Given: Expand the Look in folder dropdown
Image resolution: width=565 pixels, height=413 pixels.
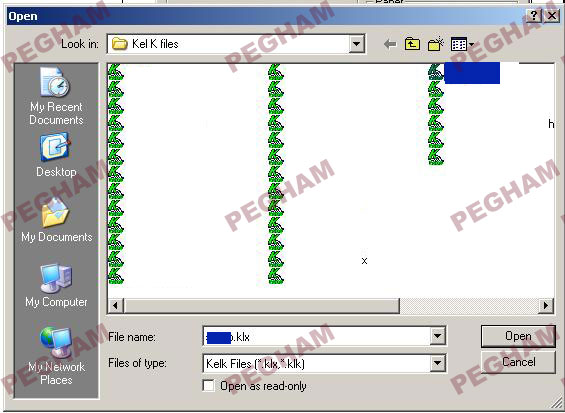Looking at the screenshot, I should click(x=356, y=44).
